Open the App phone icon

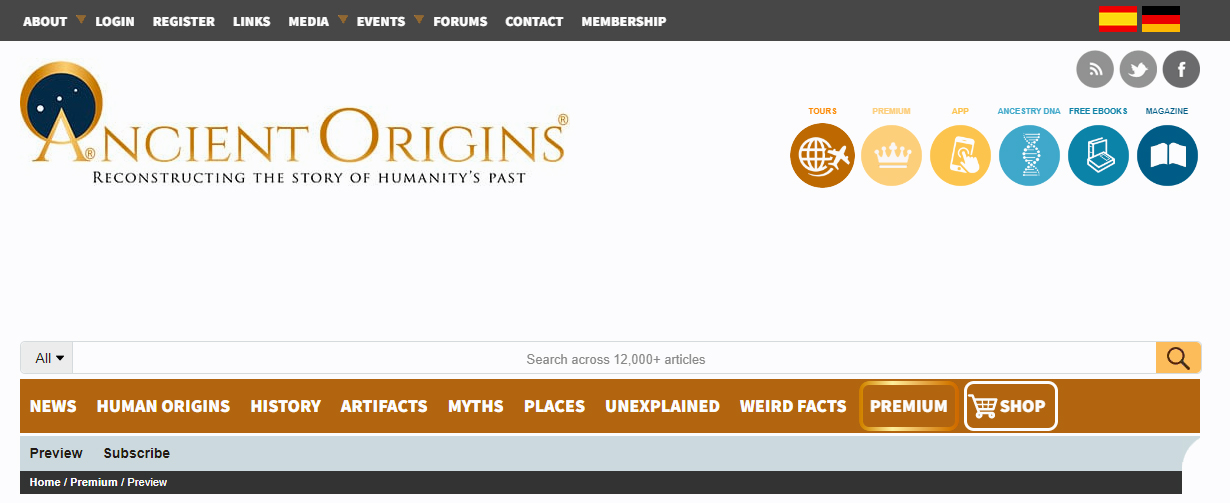point(960,156)
